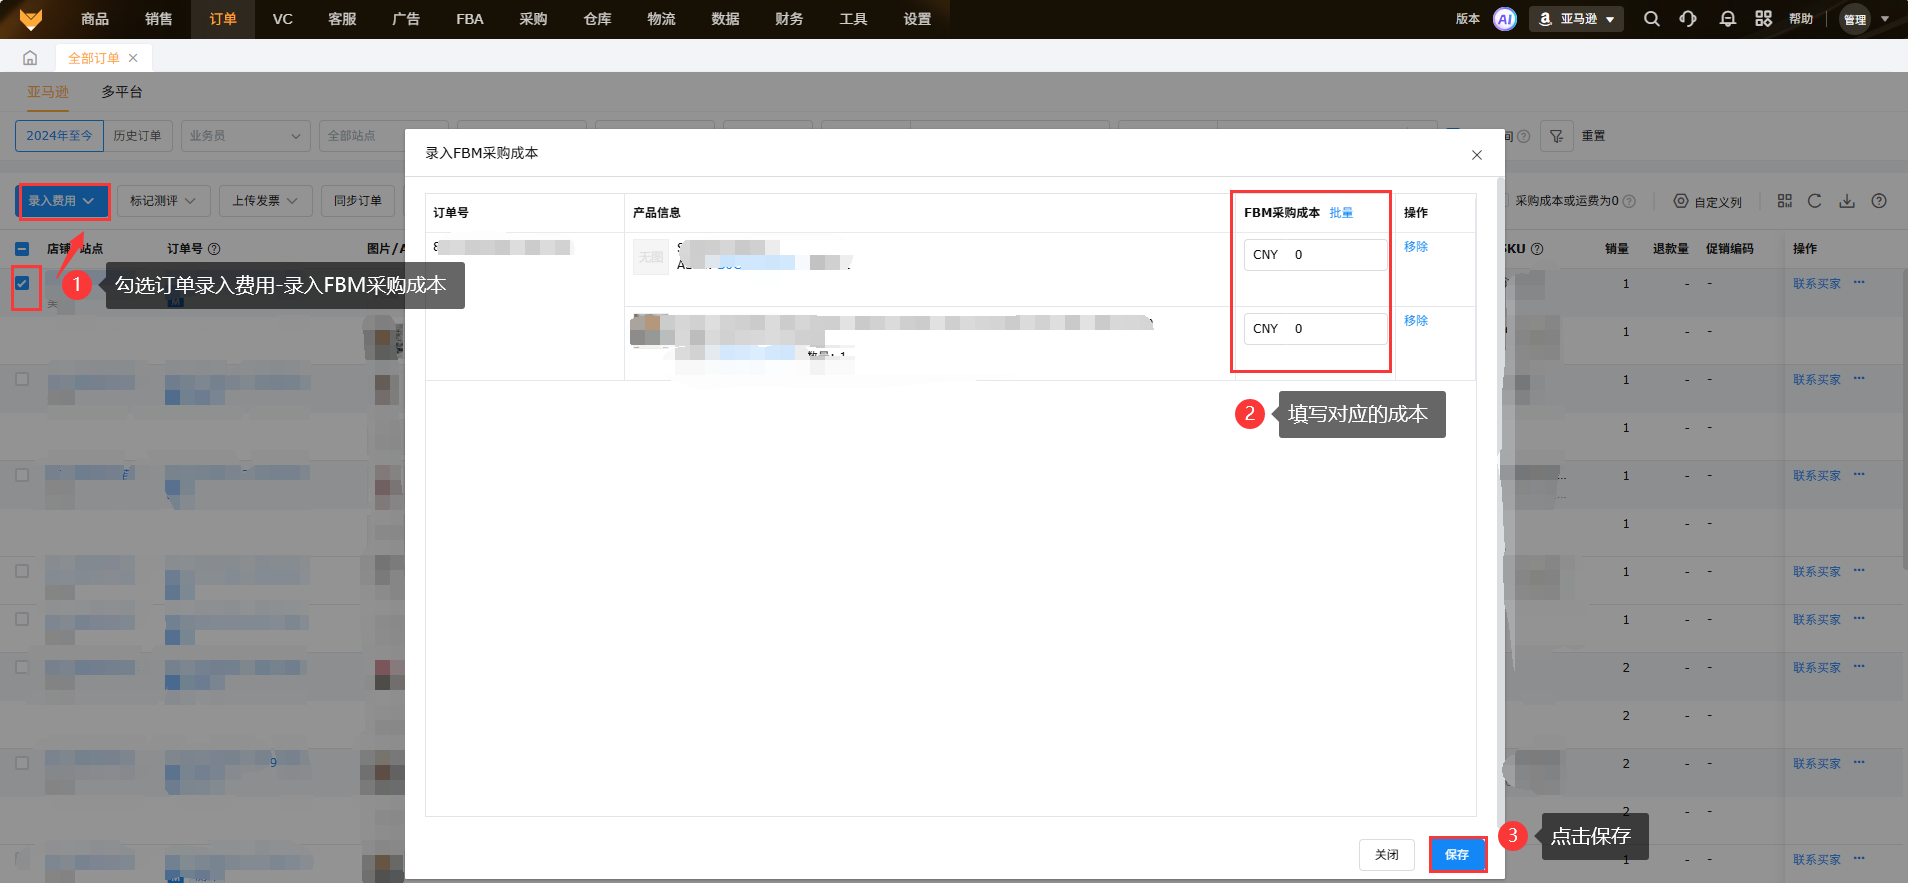Open the apps grid icon in the top bar
Screen dimensions: 1908x883
point(1763,19)
